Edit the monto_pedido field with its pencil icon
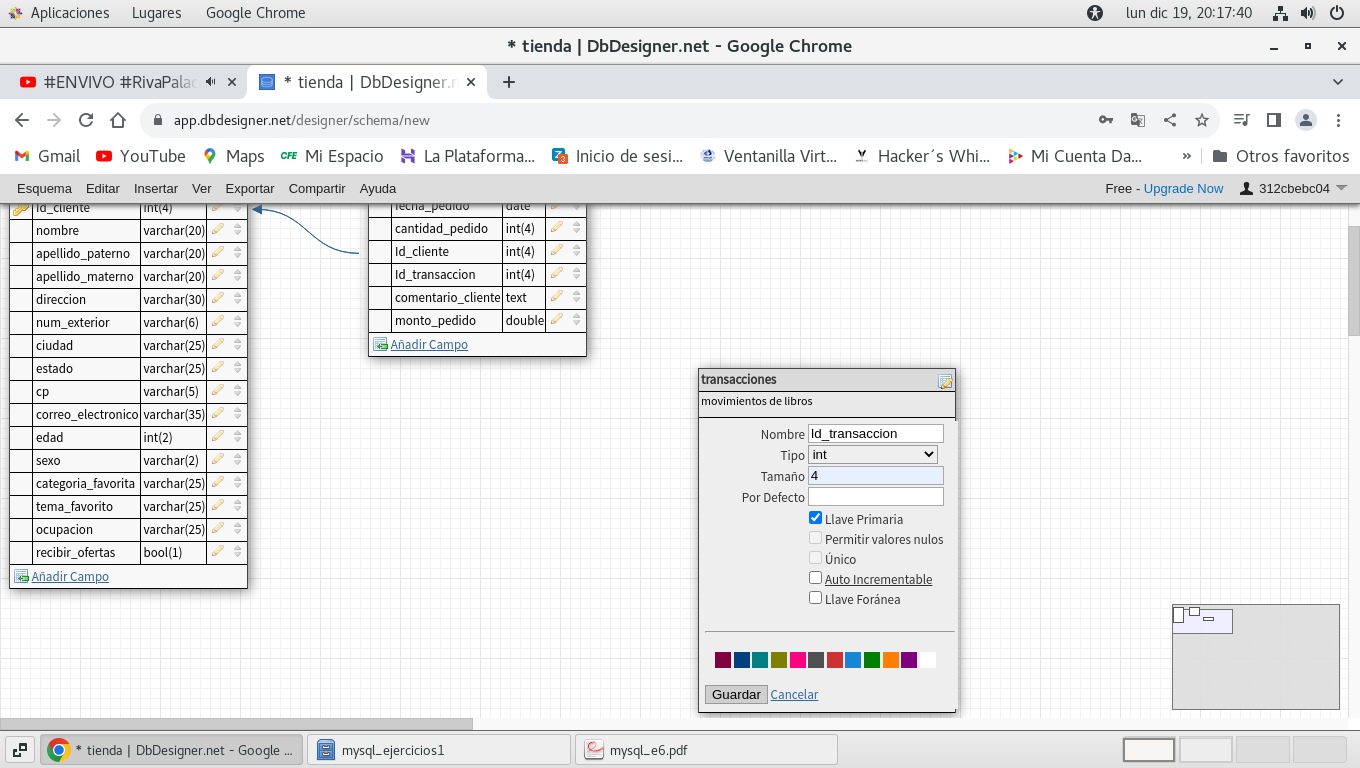Viewport: 1360px width, 768px height. click(x=557, y=320)
